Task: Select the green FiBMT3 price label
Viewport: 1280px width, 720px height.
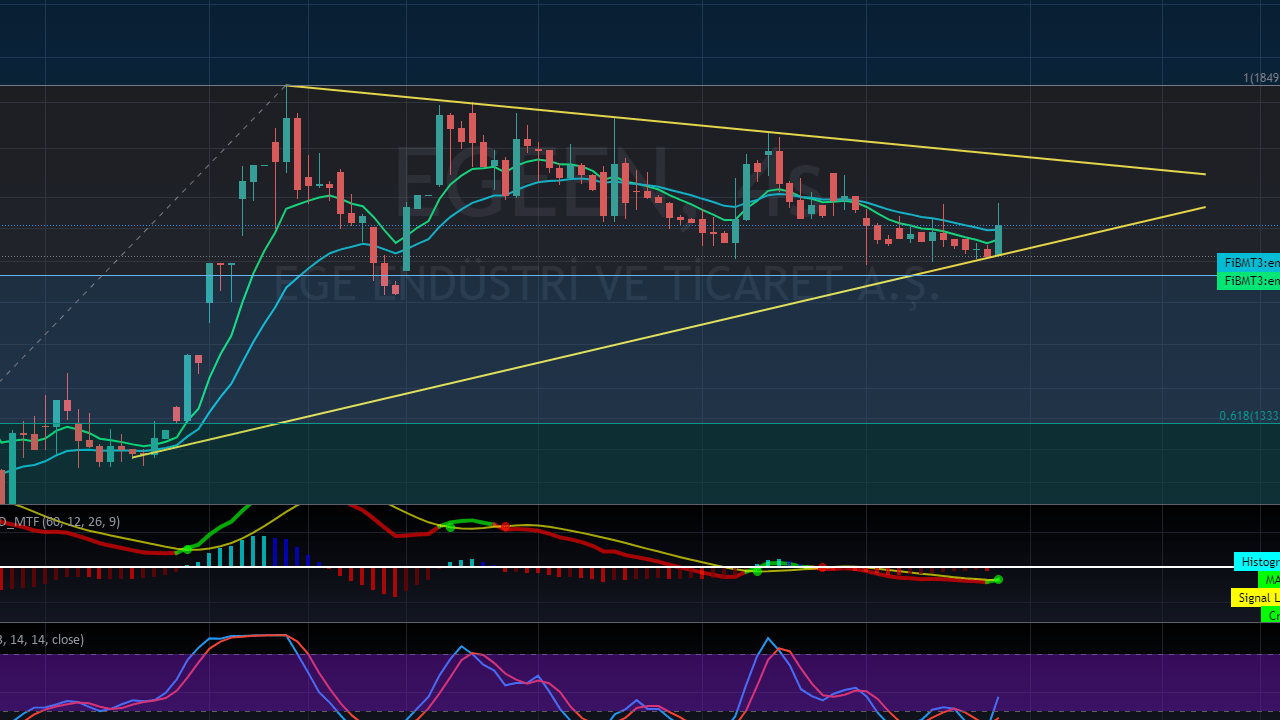Action: (x=1248, y=281)
